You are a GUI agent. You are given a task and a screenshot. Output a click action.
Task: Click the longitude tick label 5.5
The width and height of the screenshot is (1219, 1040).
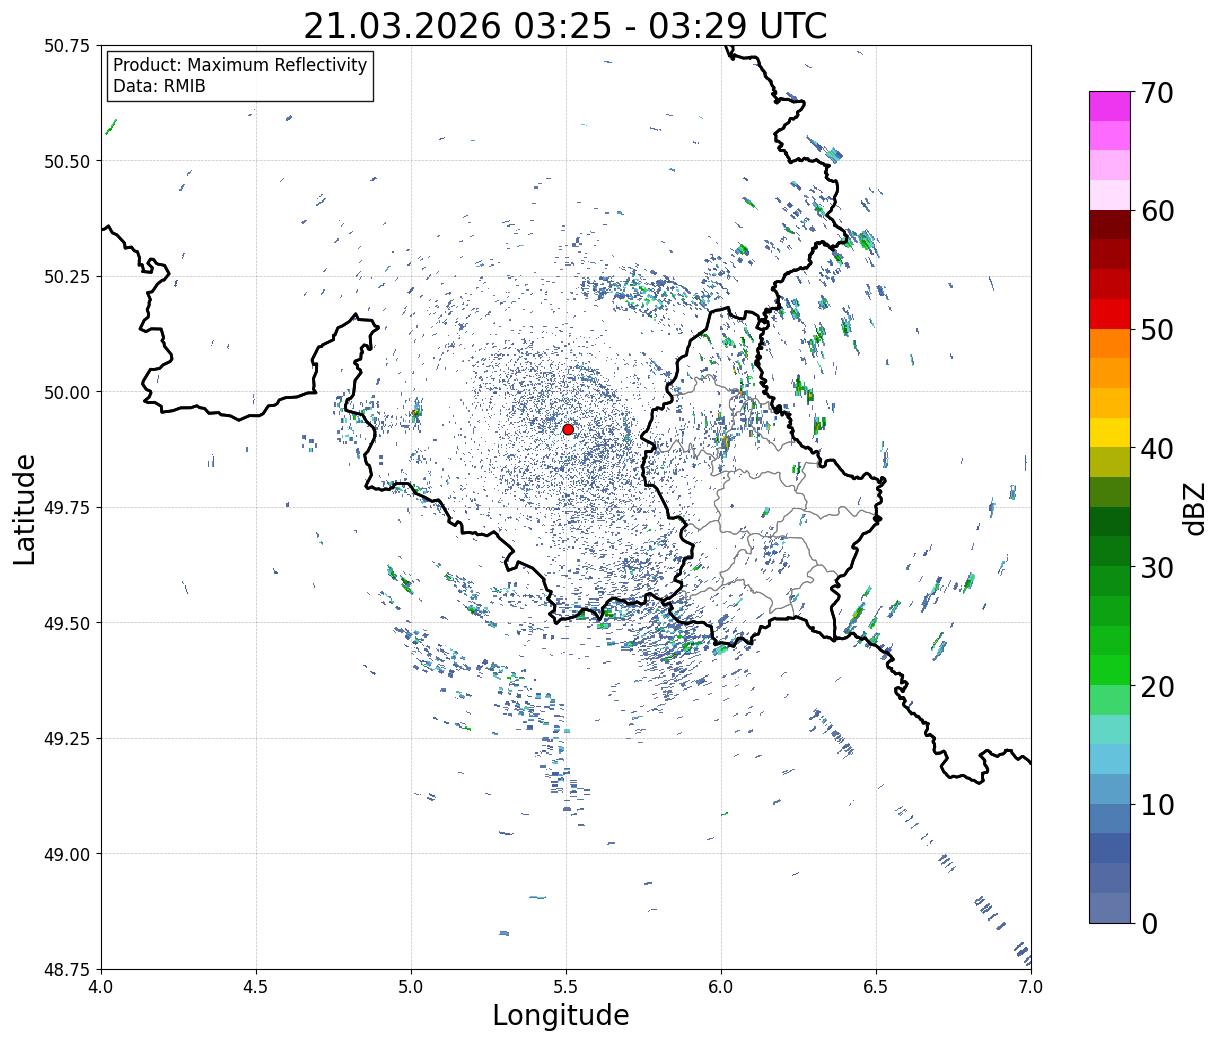(x=566, y=986)
